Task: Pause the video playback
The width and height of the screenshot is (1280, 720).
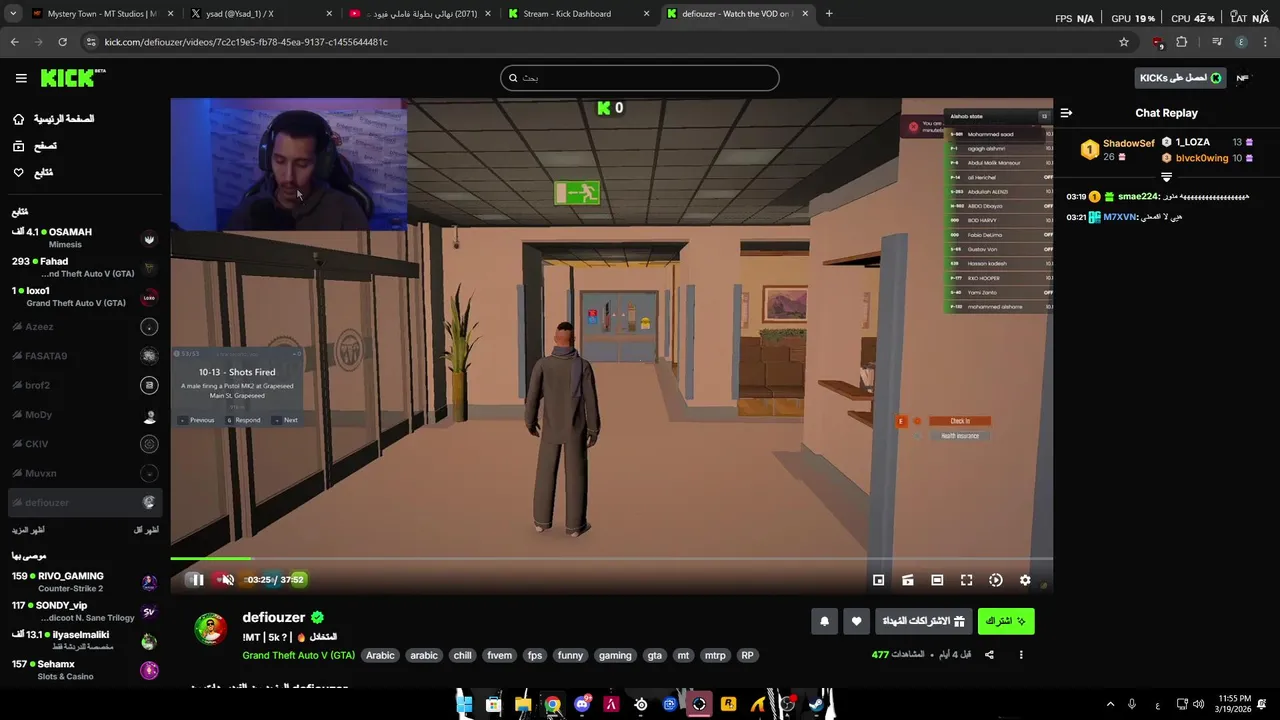Action: click(198, 580)
